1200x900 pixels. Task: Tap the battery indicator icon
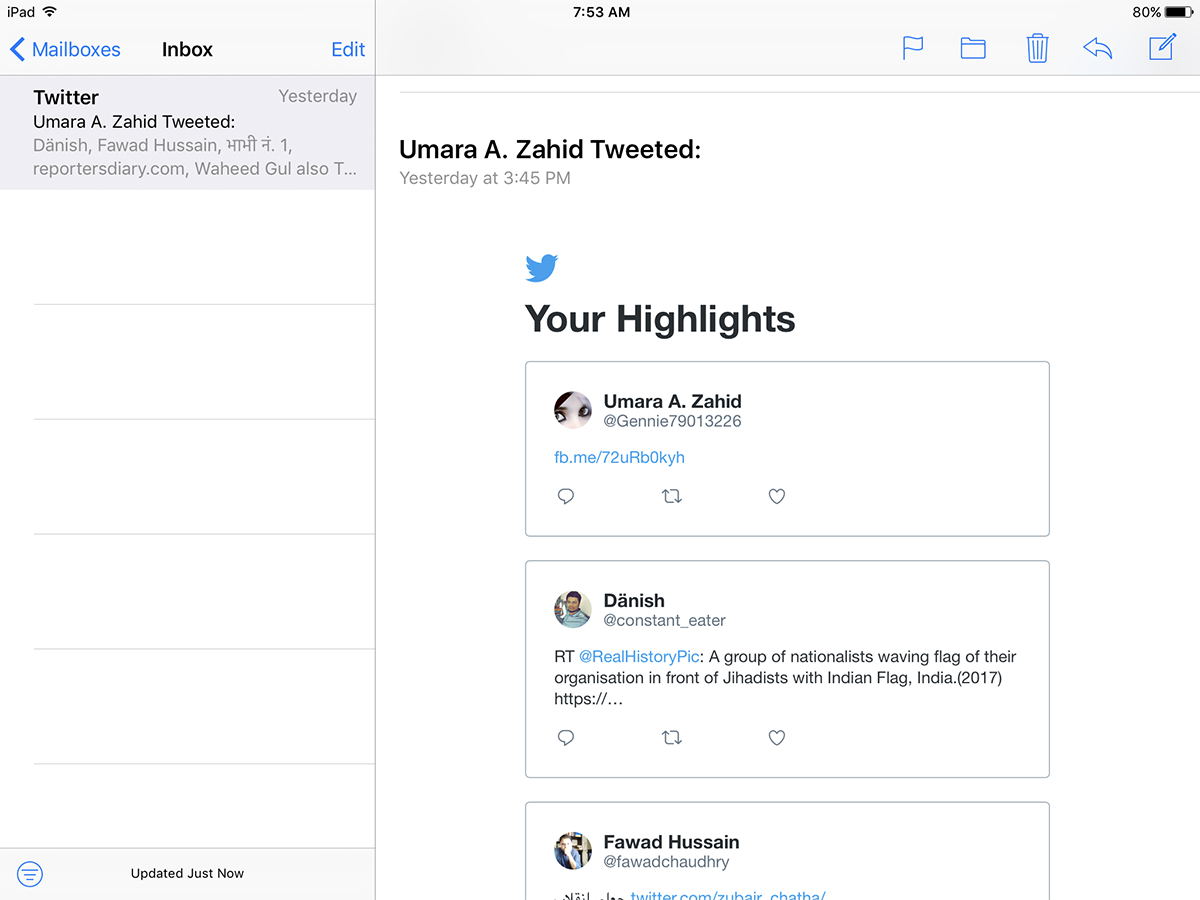(x=1180, y=12)
